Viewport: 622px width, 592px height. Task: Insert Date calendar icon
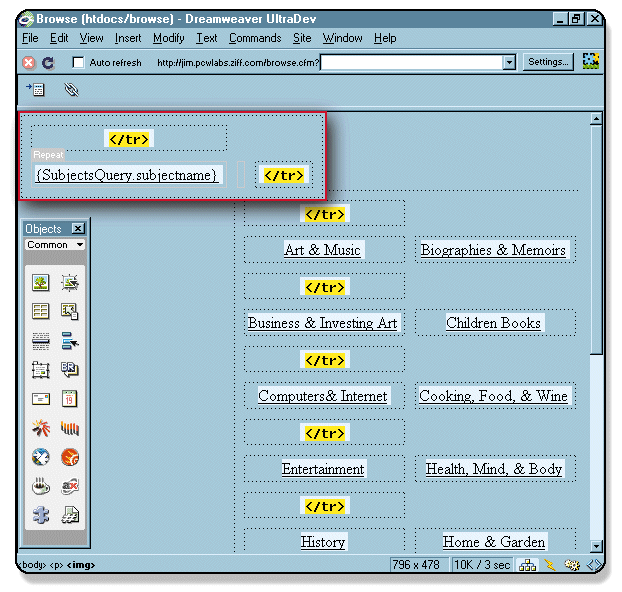(x=70, y=399)
